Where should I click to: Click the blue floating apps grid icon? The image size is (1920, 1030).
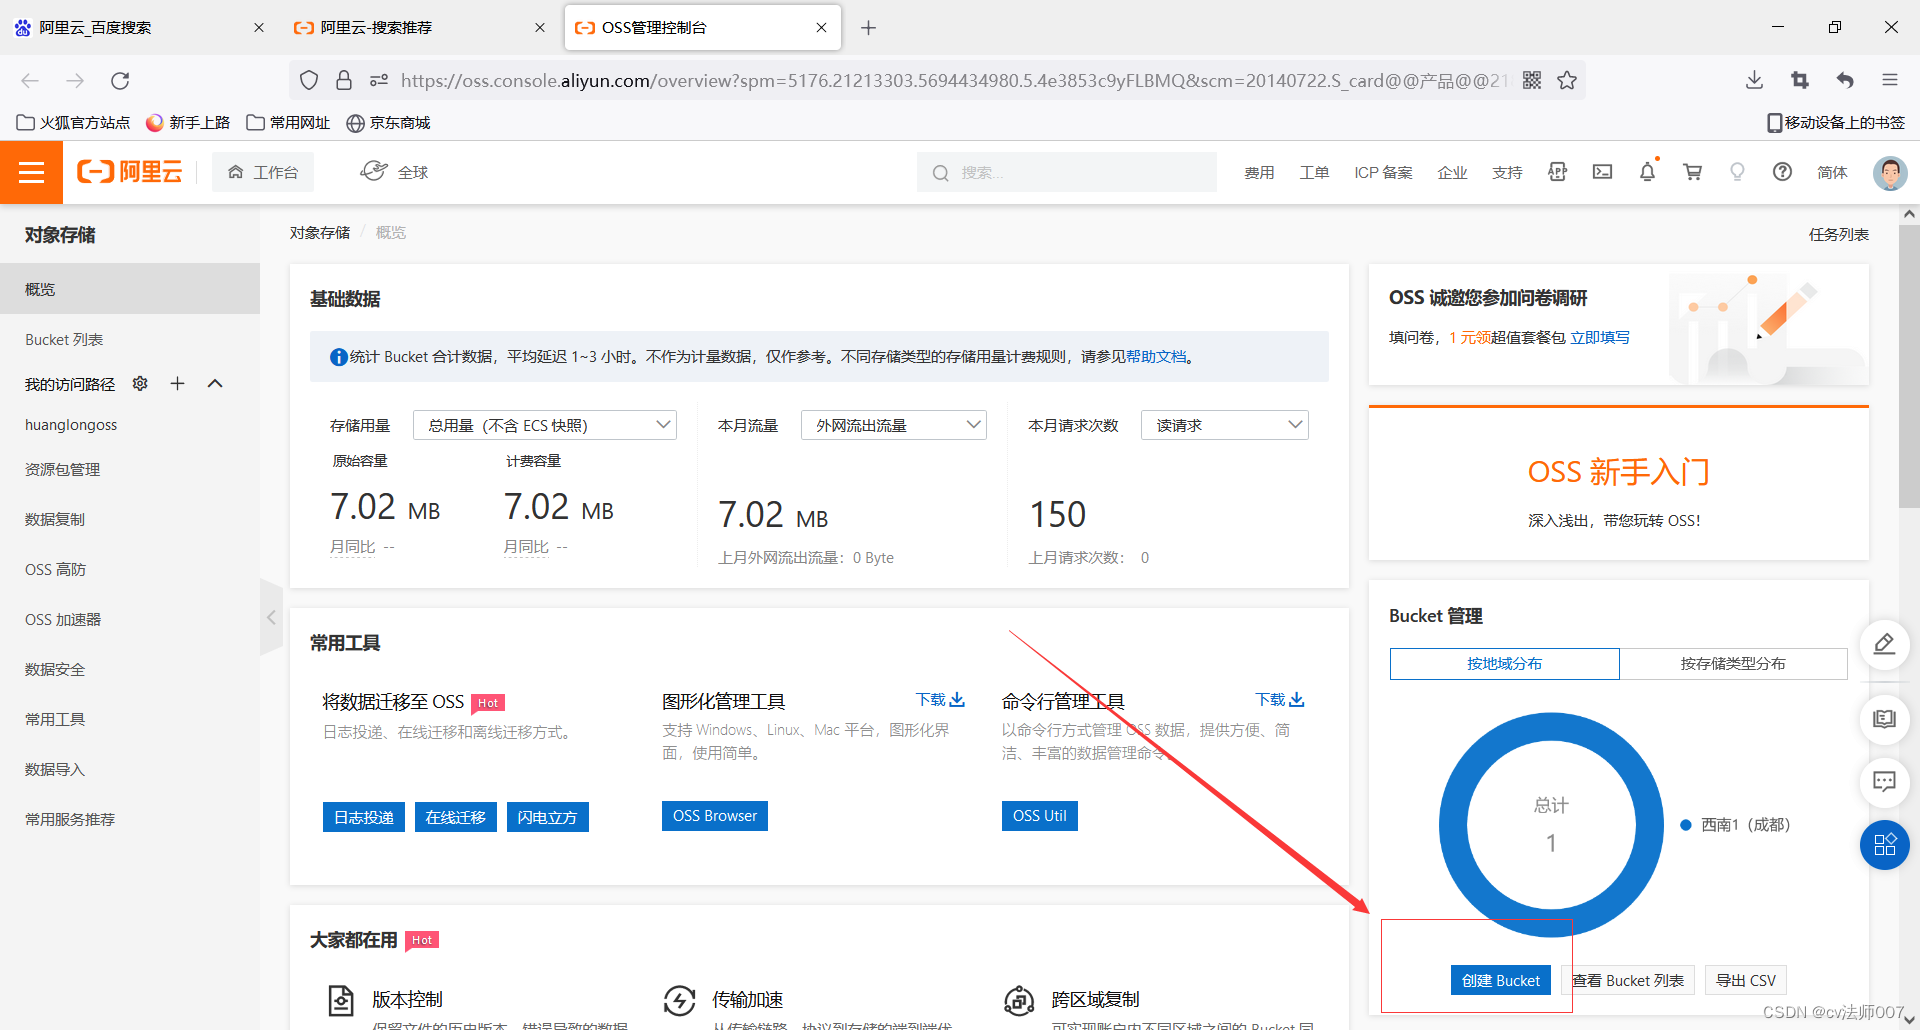pos(1884,845)
